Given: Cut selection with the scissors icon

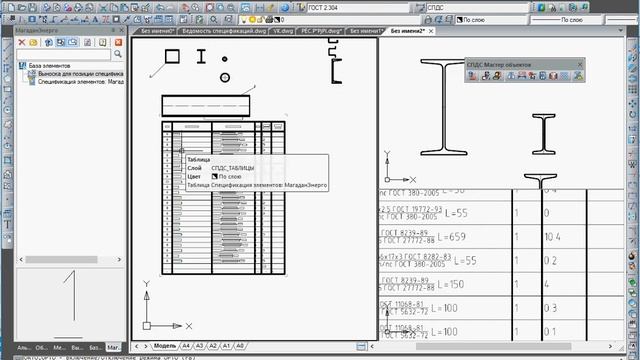Looking at the screenshot, I should pos(103,7).
